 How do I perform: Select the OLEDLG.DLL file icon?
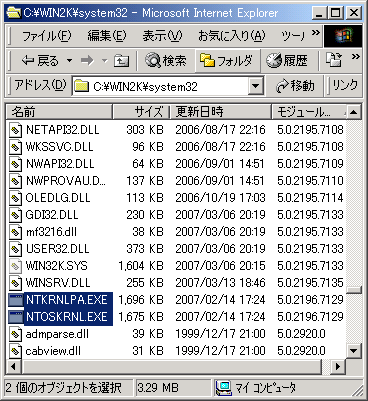[15, 198]
